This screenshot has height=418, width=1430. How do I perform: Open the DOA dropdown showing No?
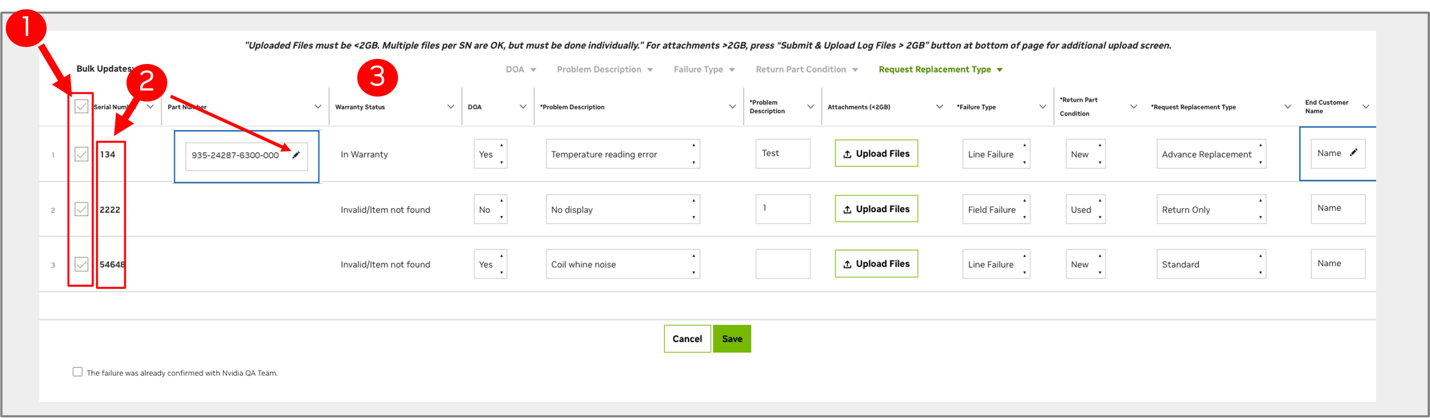pos(490,209)
